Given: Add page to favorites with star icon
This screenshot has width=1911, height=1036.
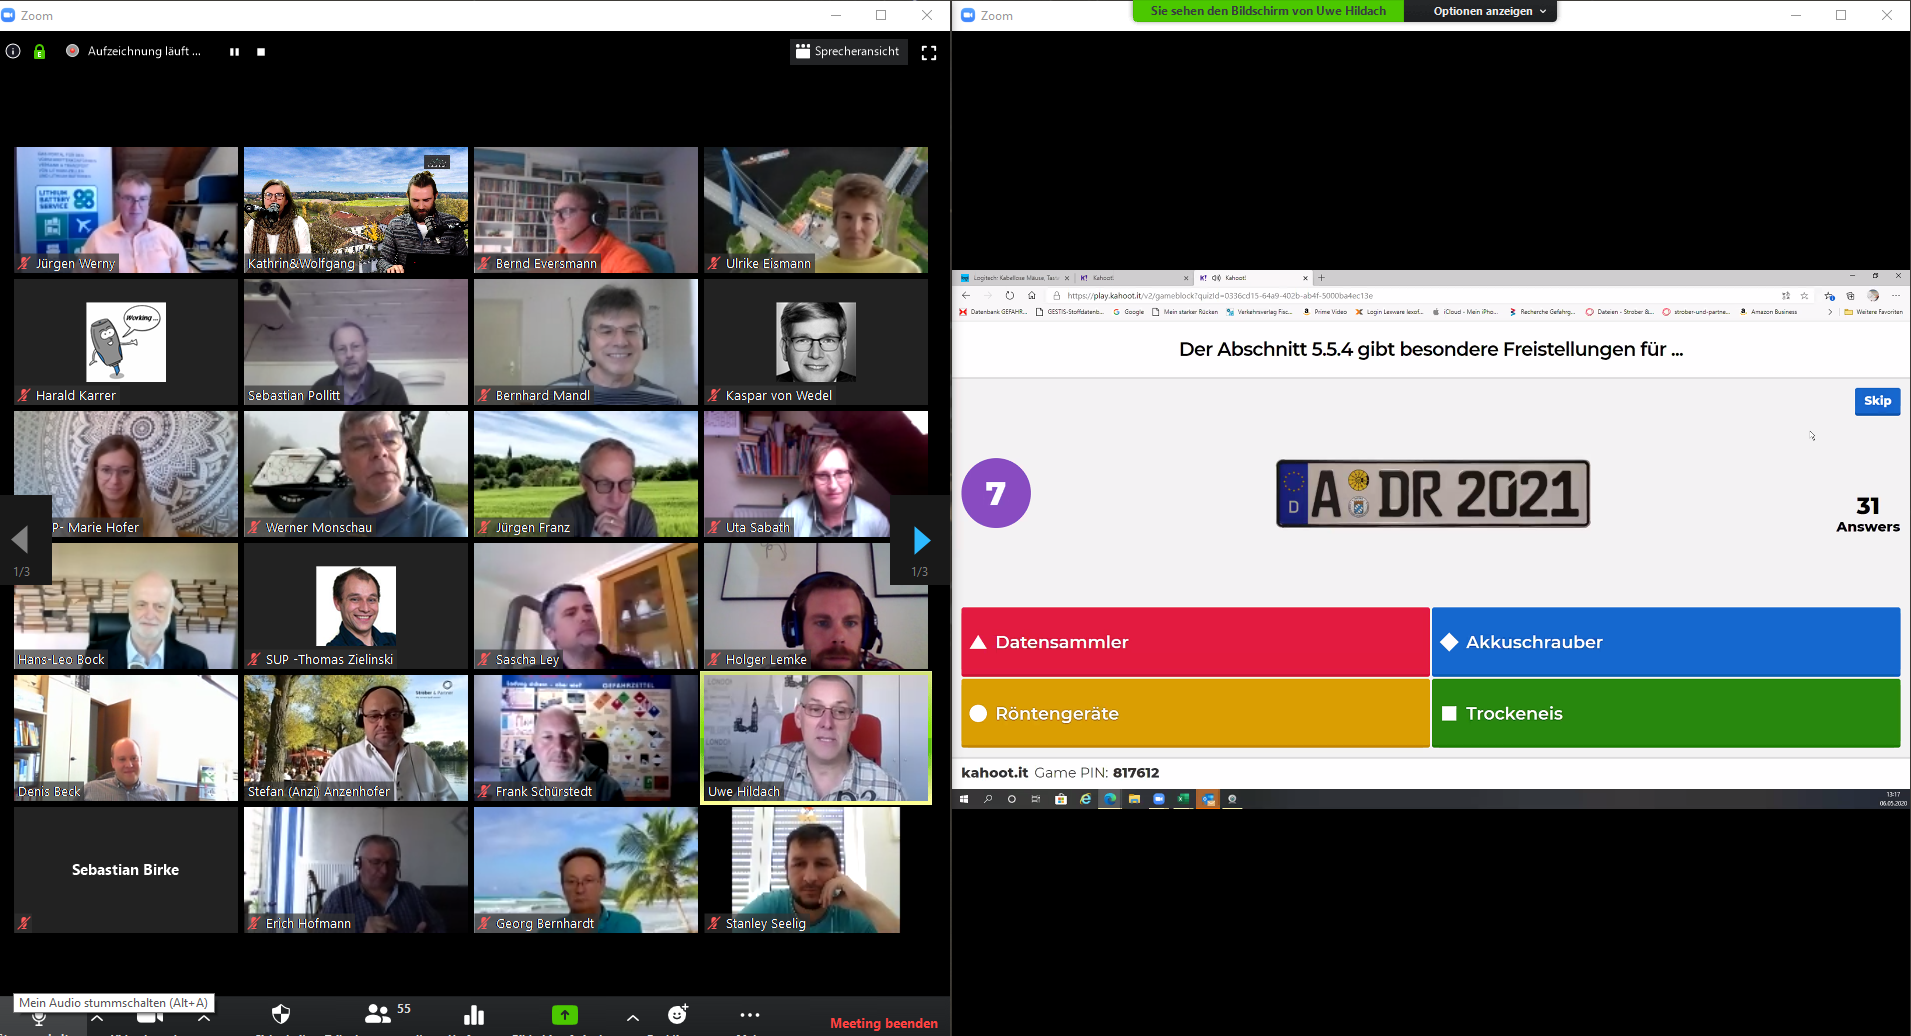Looking at the screenshot, I should (x=1805, y=296).
